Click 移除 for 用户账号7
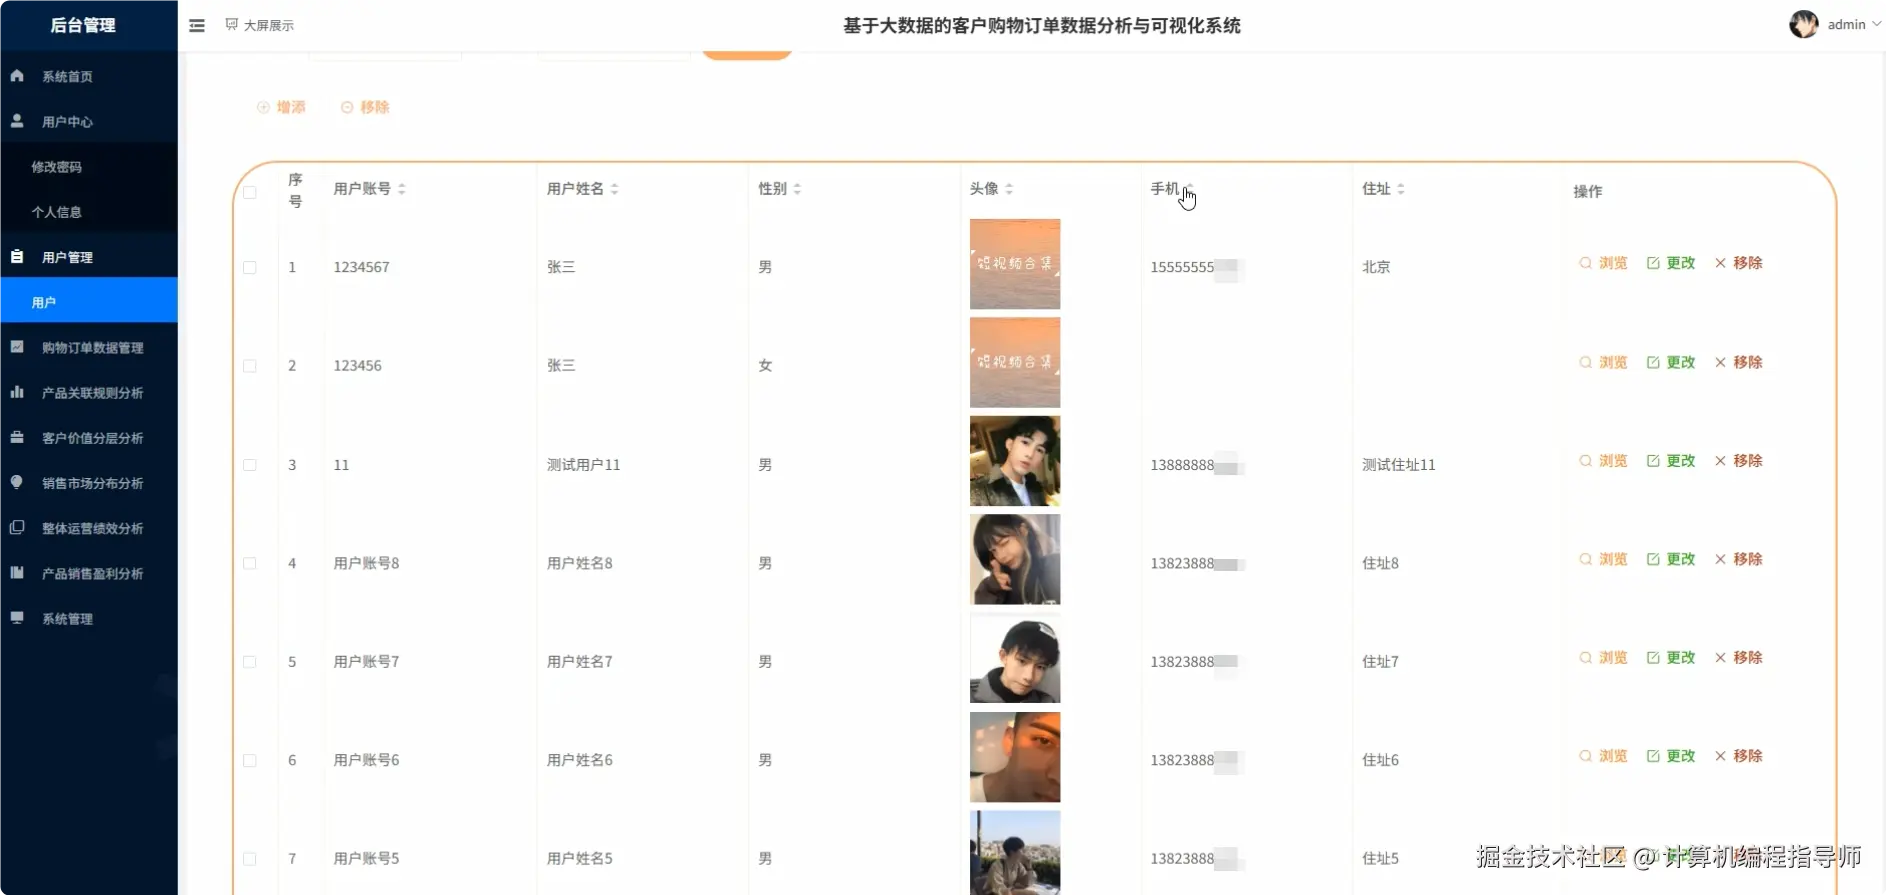This screenshot has height=895, width=1886. (x=1739, y=658)
